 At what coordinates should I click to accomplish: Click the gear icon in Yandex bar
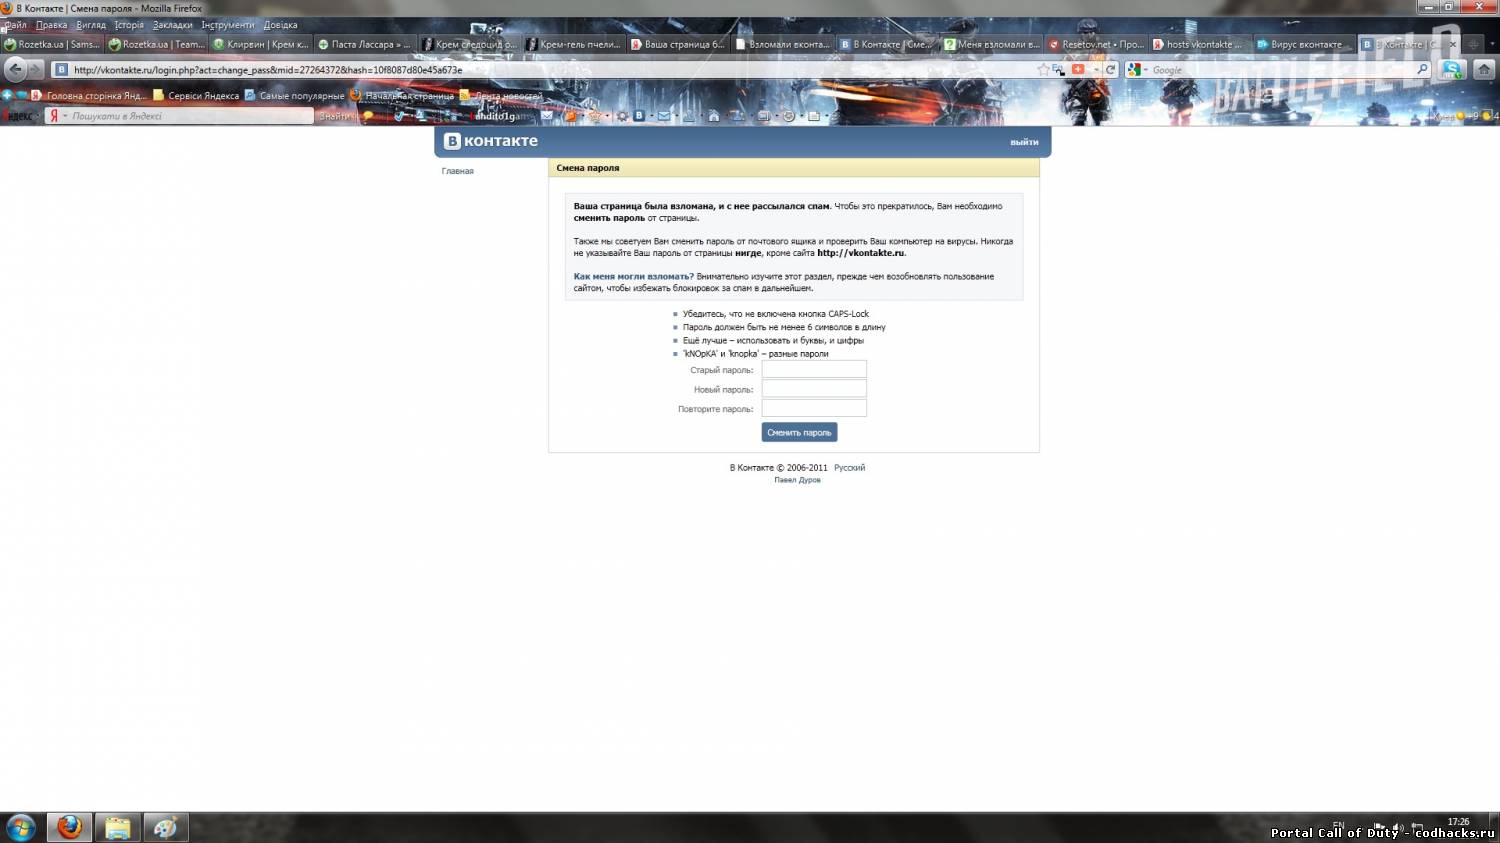tap(622, 116)
